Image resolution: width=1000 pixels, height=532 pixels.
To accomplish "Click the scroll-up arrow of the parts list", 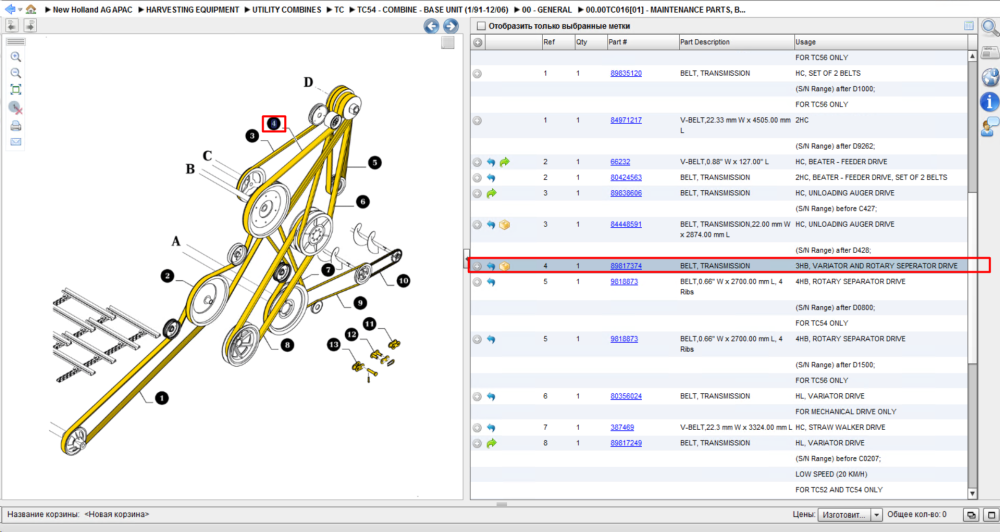I will coord(973,56).
